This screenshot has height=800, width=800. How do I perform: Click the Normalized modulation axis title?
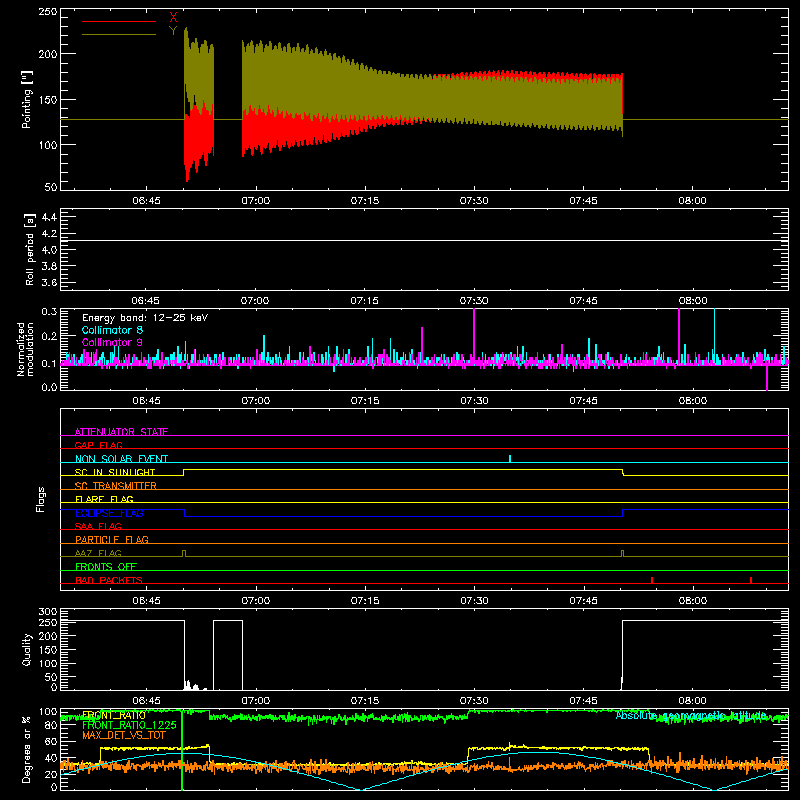[x=25, y=349]
